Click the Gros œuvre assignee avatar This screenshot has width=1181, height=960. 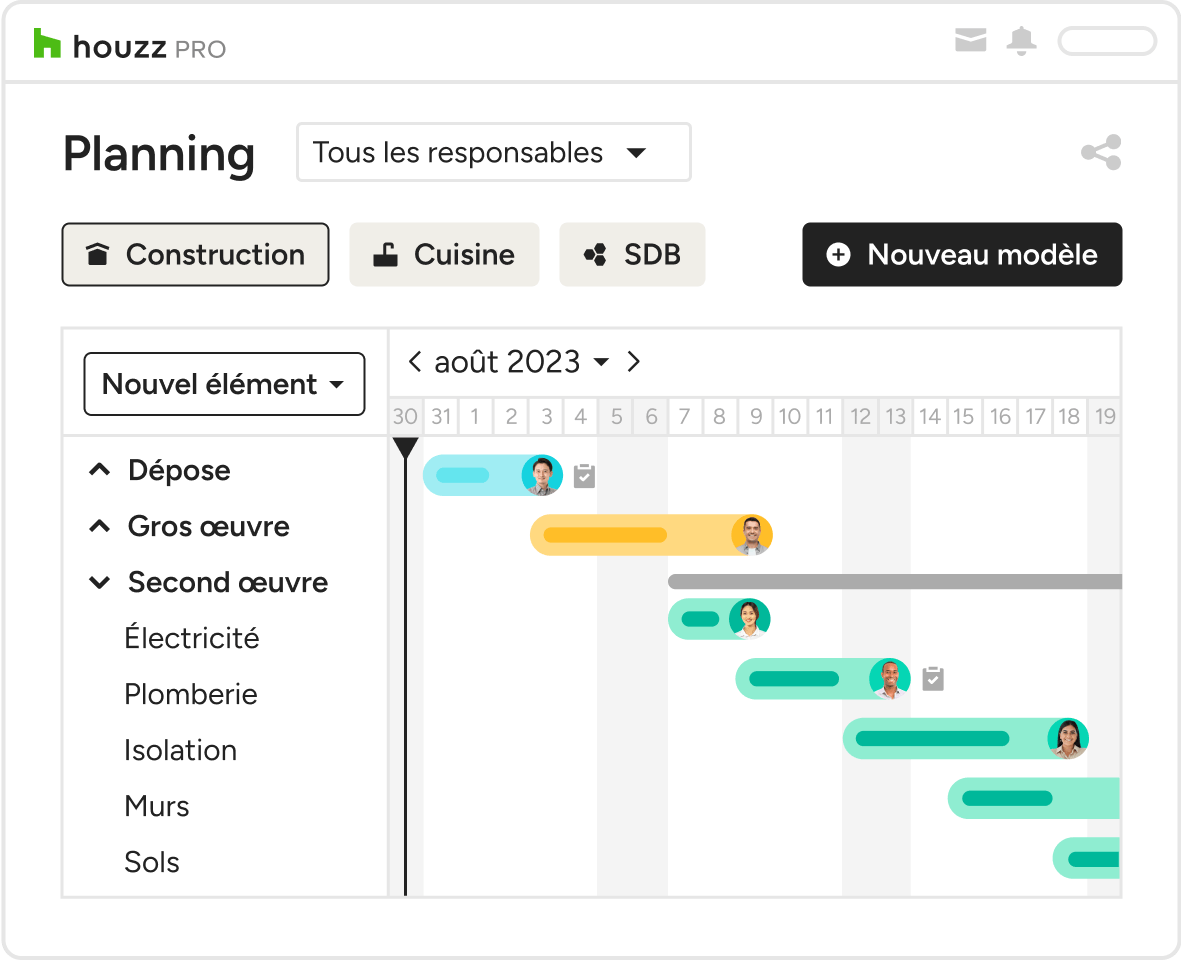click(x=751, y=536)
